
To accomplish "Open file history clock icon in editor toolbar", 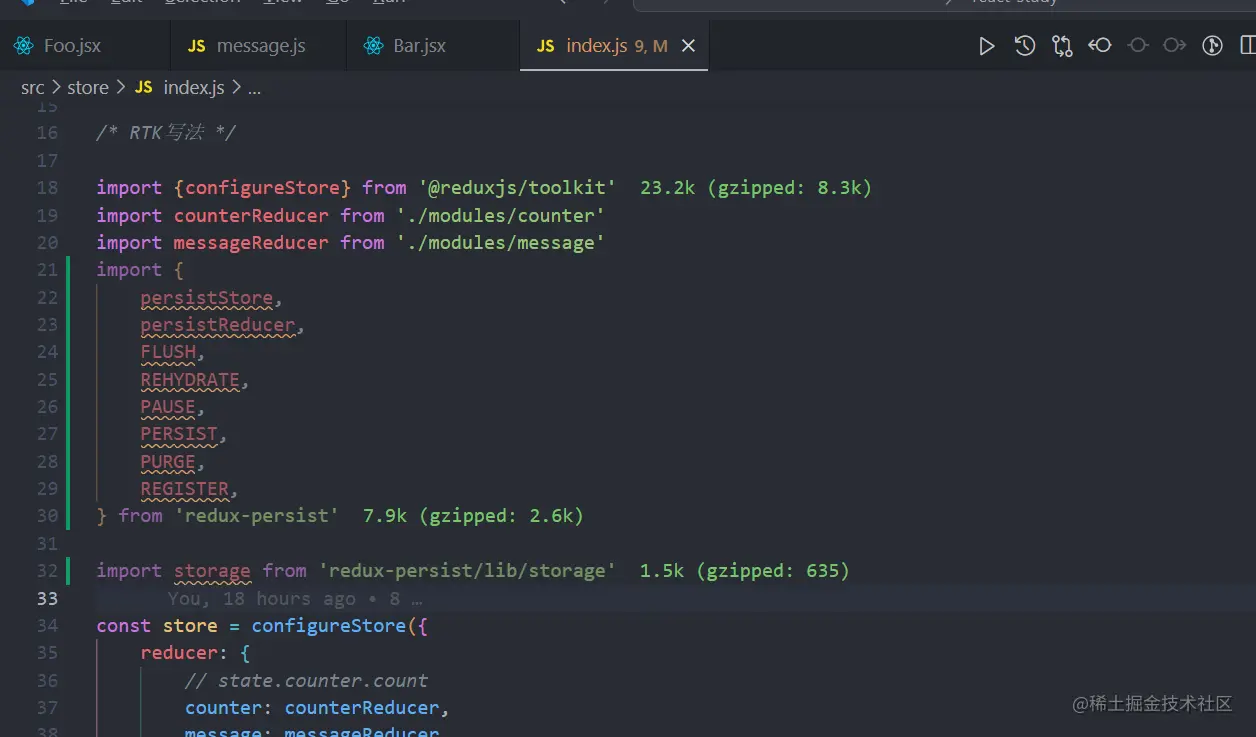I will (1024, 46).
